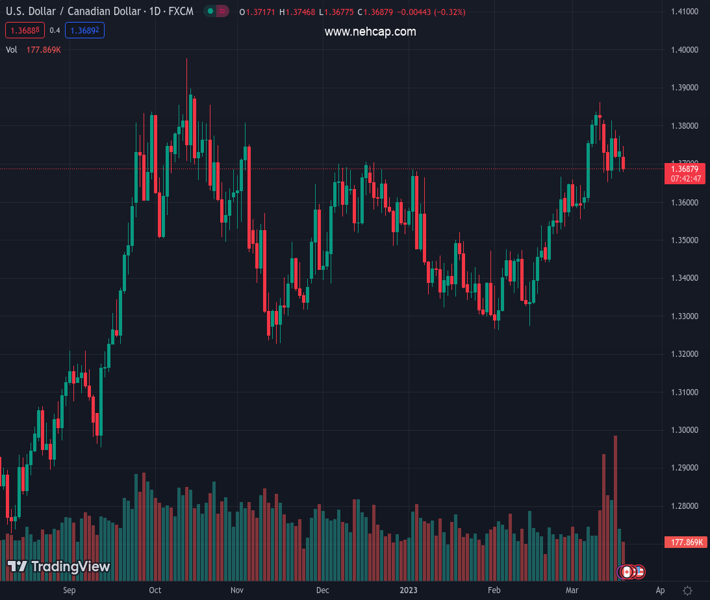Click the 1.30000 price axis level

click(684, 430)
